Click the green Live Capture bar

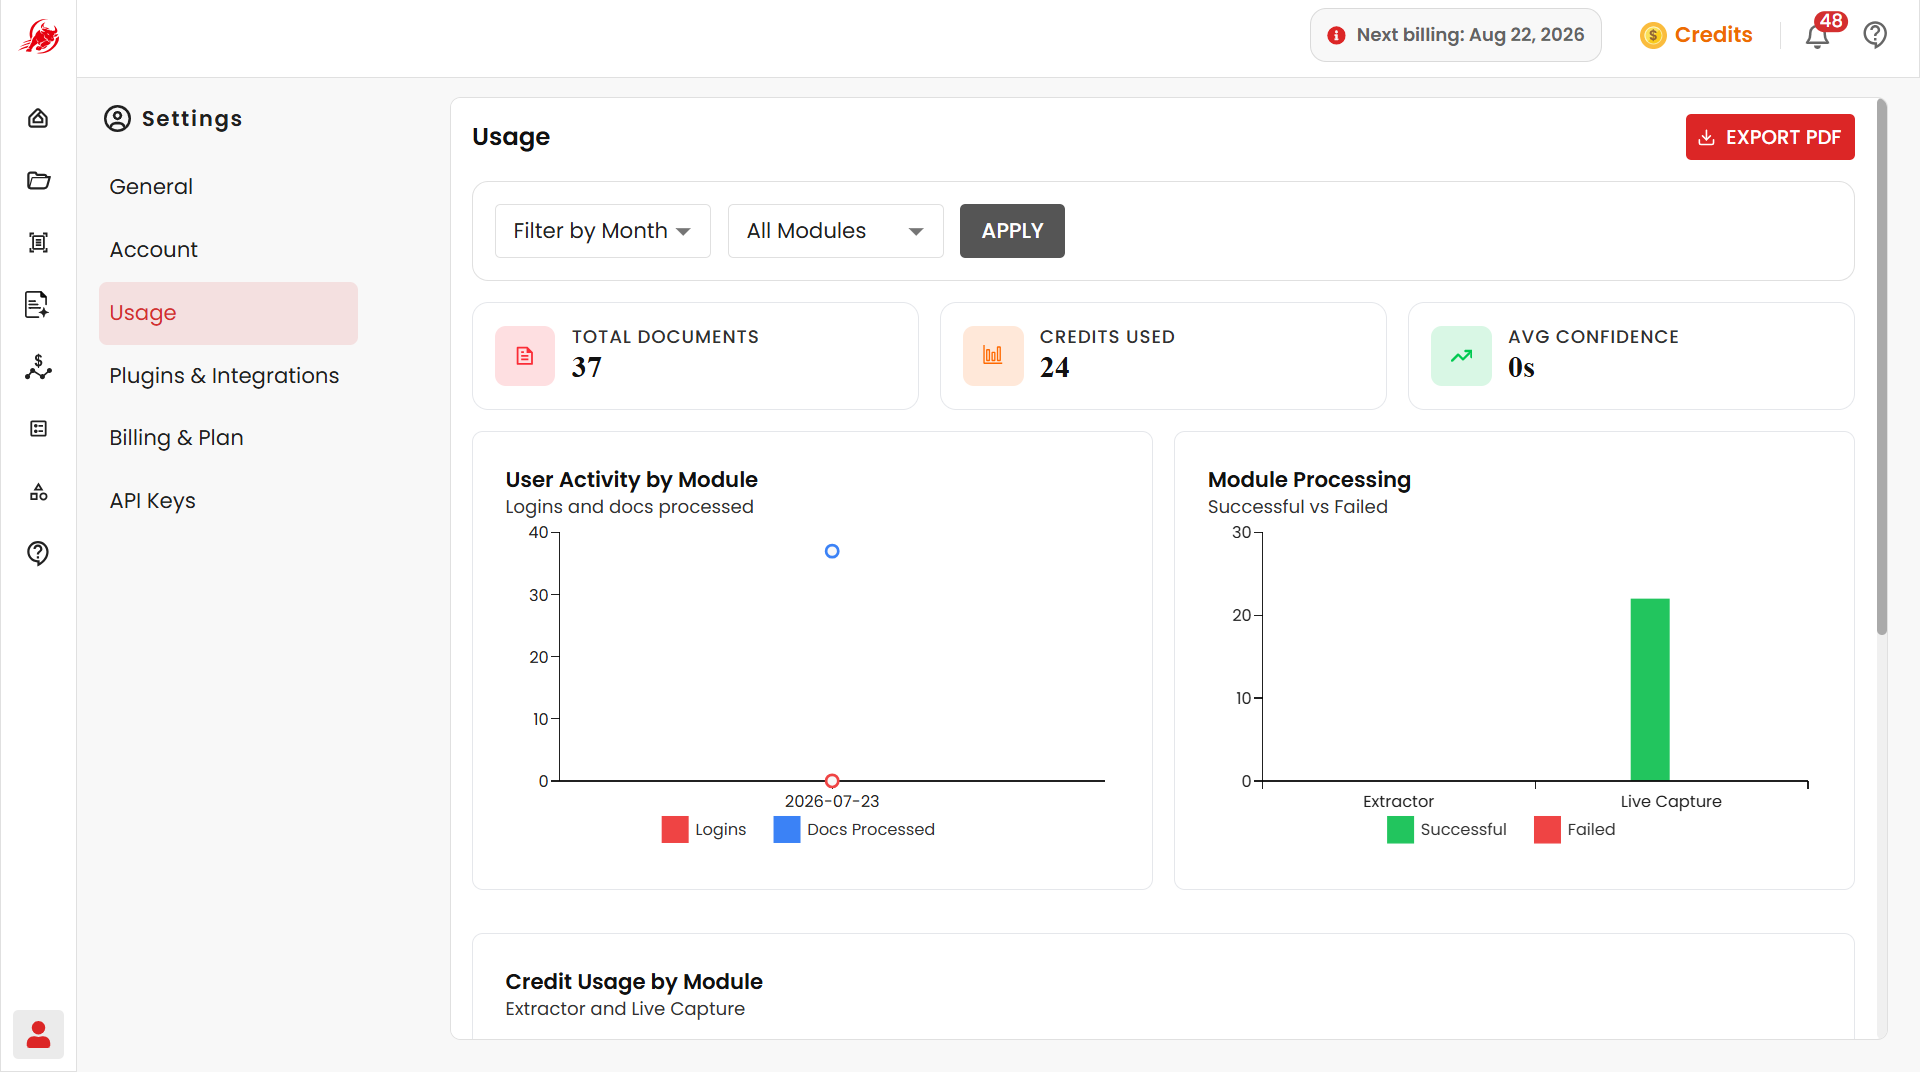[x=1650, y=690]
